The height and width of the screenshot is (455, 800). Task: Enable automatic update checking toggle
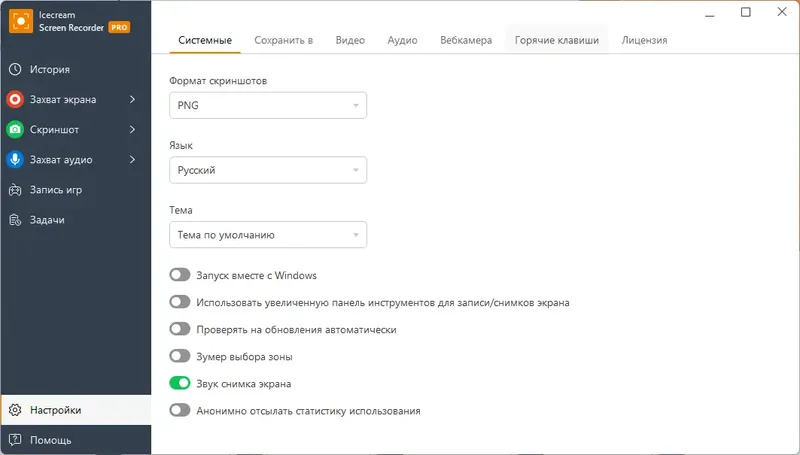pyautogui.click(x=180, y=329)
